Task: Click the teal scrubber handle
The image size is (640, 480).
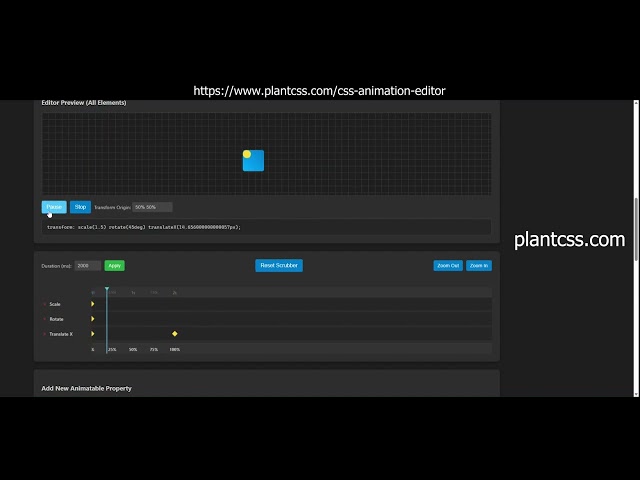Action: pos(107,289)
